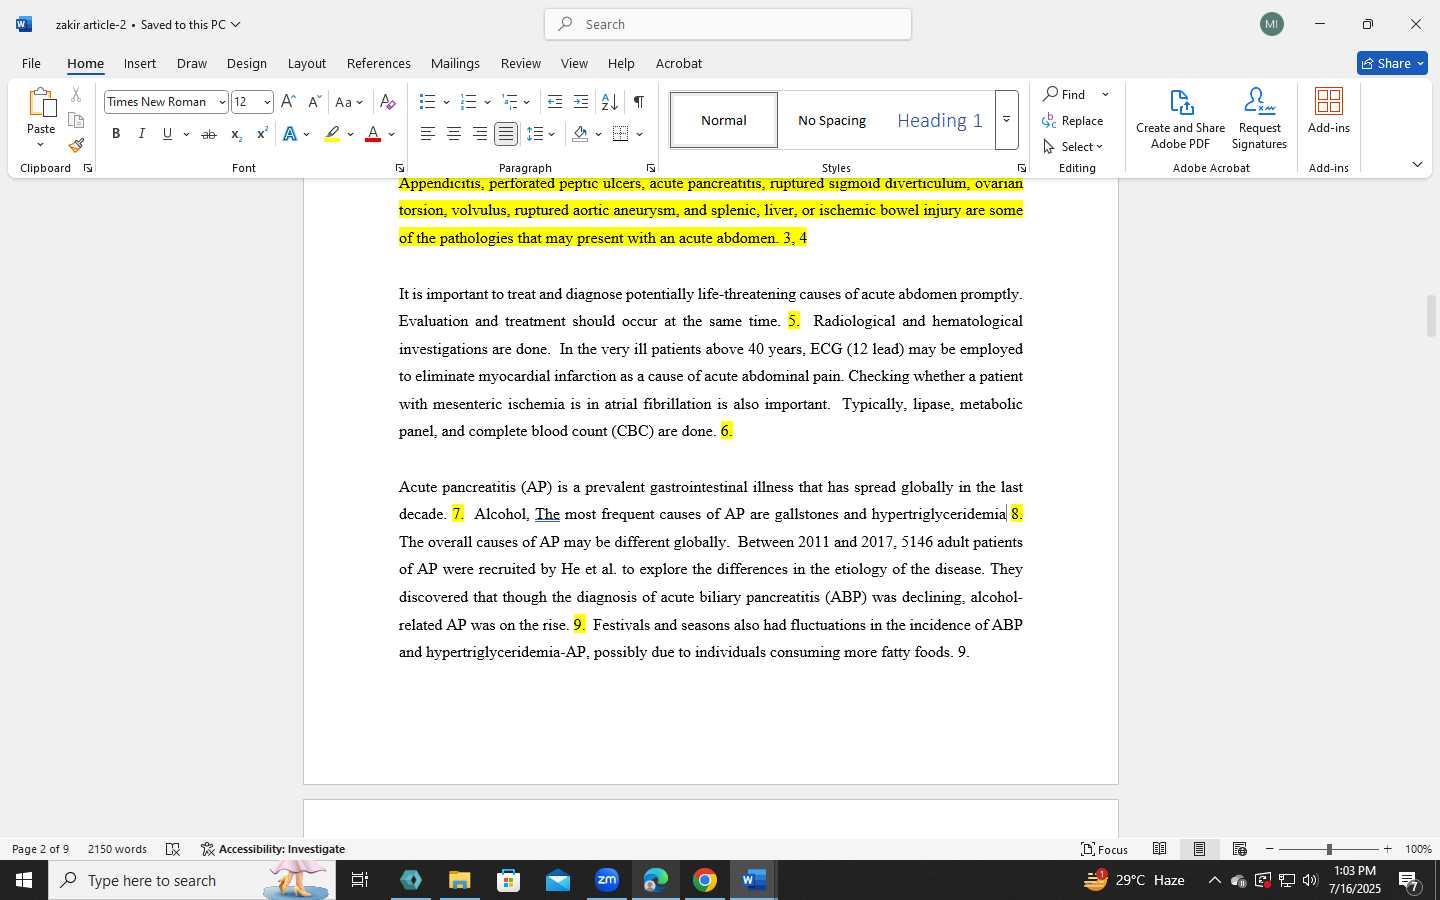1440x900 pixels.
Task: Toggle Subscript formatting
Action: pyautogui.click(x=236, y=134)
